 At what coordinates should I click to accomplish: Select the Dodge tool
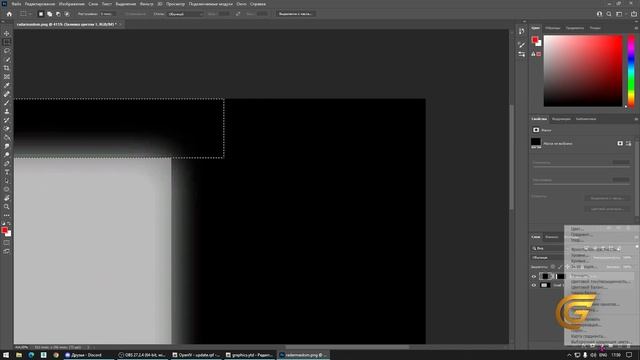pyautogui.click(x=7, y=155)
